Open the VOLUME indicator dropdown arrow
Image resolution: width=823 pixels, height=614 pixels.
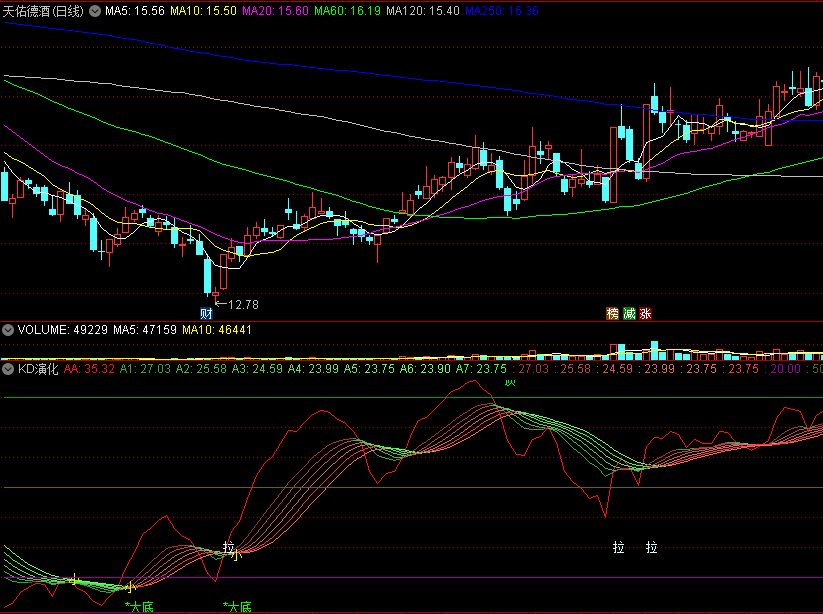tap(8, 330)
